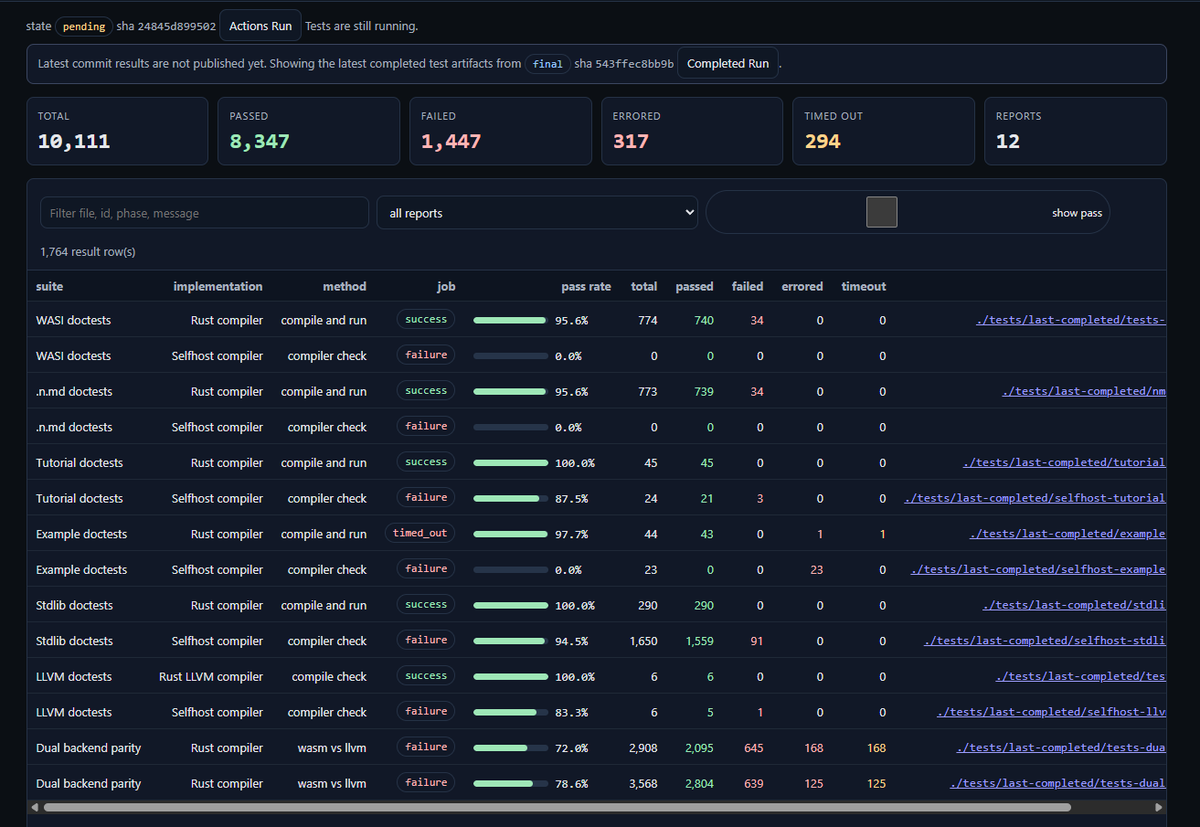The height and width of the screenshot is (827, 1200).
Task: Click the final tag badge
Action: 547,64
